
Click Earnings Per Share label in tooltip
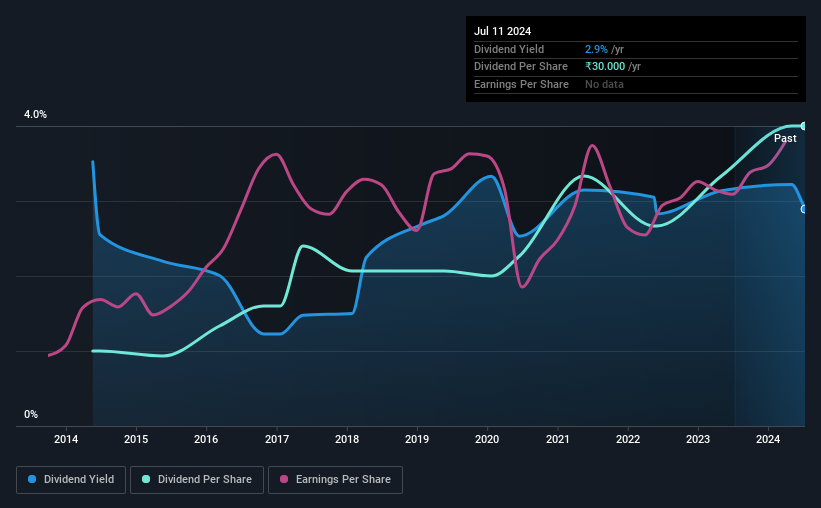click(521, 84)
